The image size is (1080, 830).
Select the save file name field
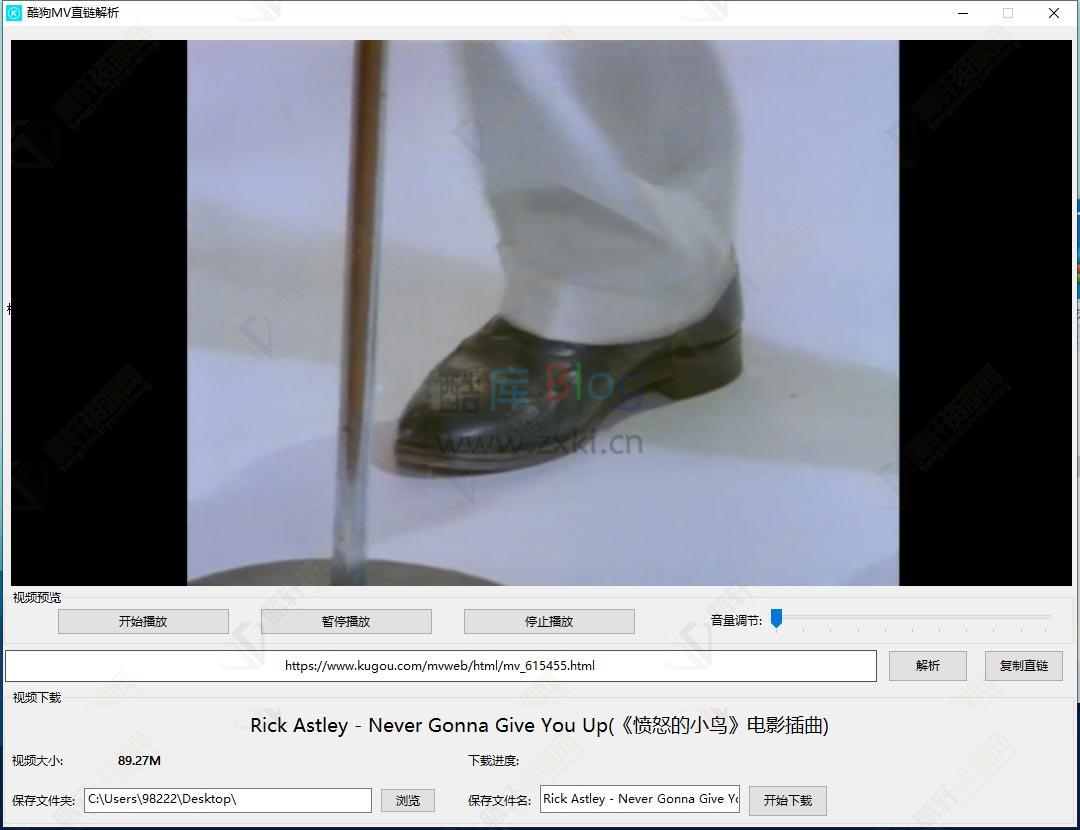[639, 798]
